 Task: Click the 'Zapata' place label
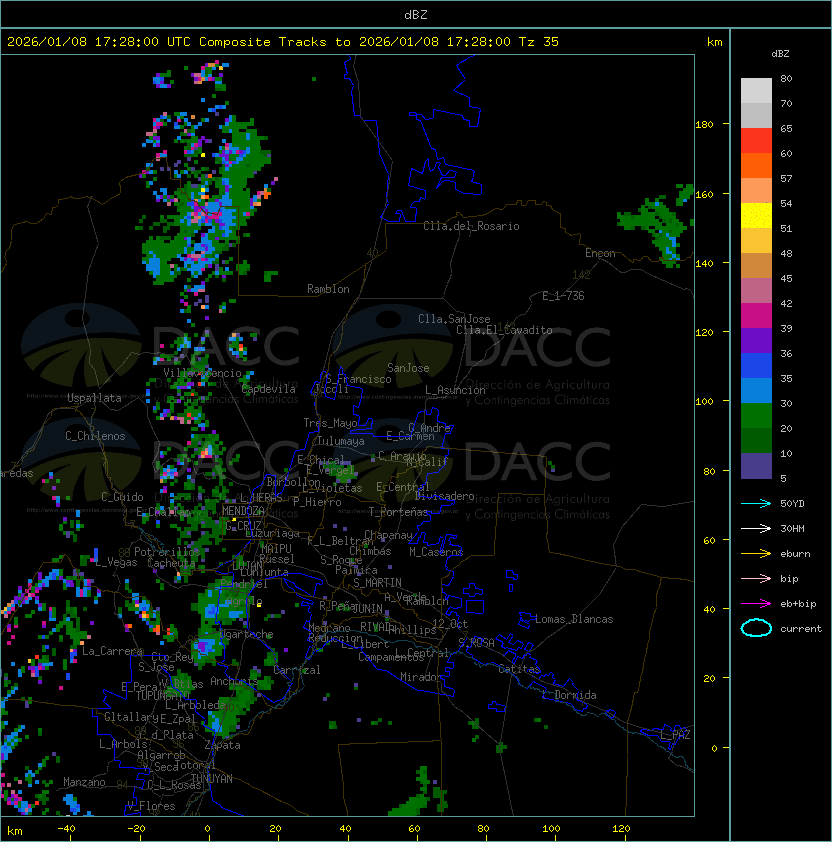pos(222,745)
